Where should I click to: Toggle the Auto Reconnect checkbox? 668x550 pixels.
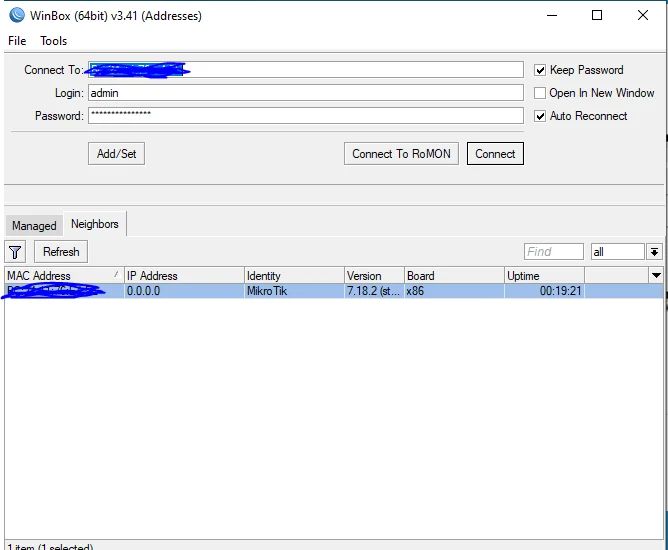tap(540, 116)
